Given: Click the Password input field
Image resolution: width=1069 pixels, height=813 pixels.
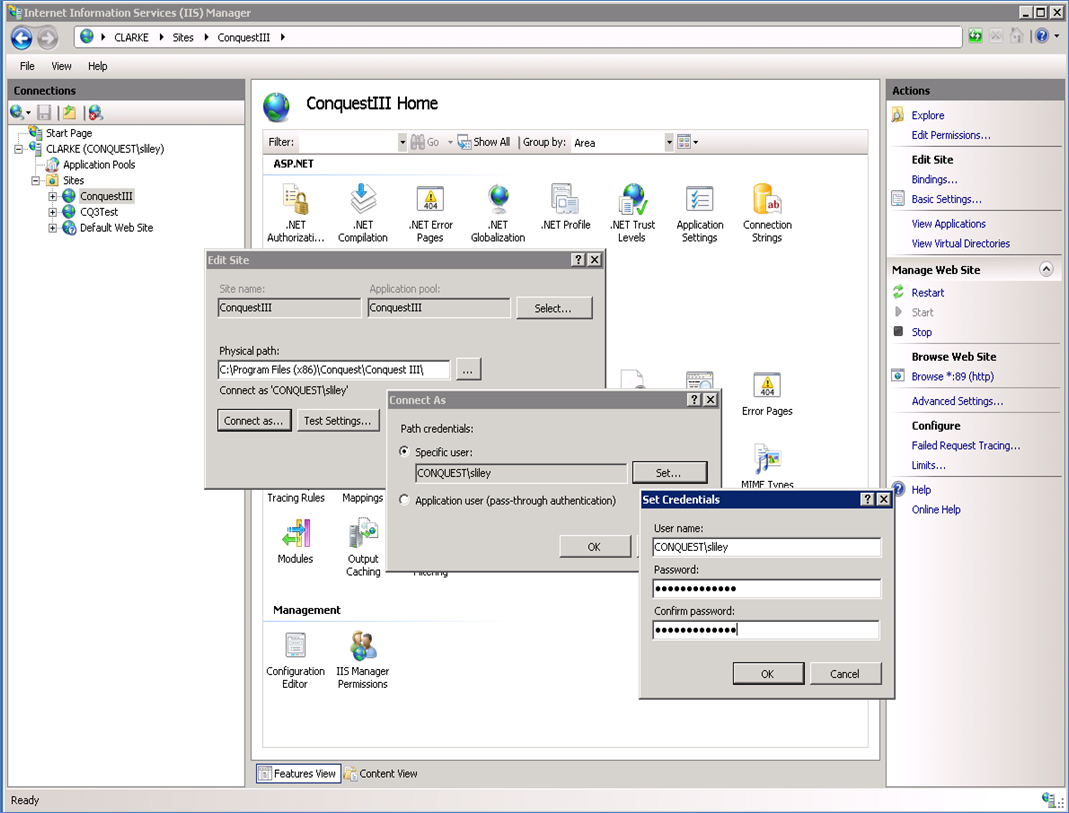Looking at the screenshot, I should (x=766, y=588).
